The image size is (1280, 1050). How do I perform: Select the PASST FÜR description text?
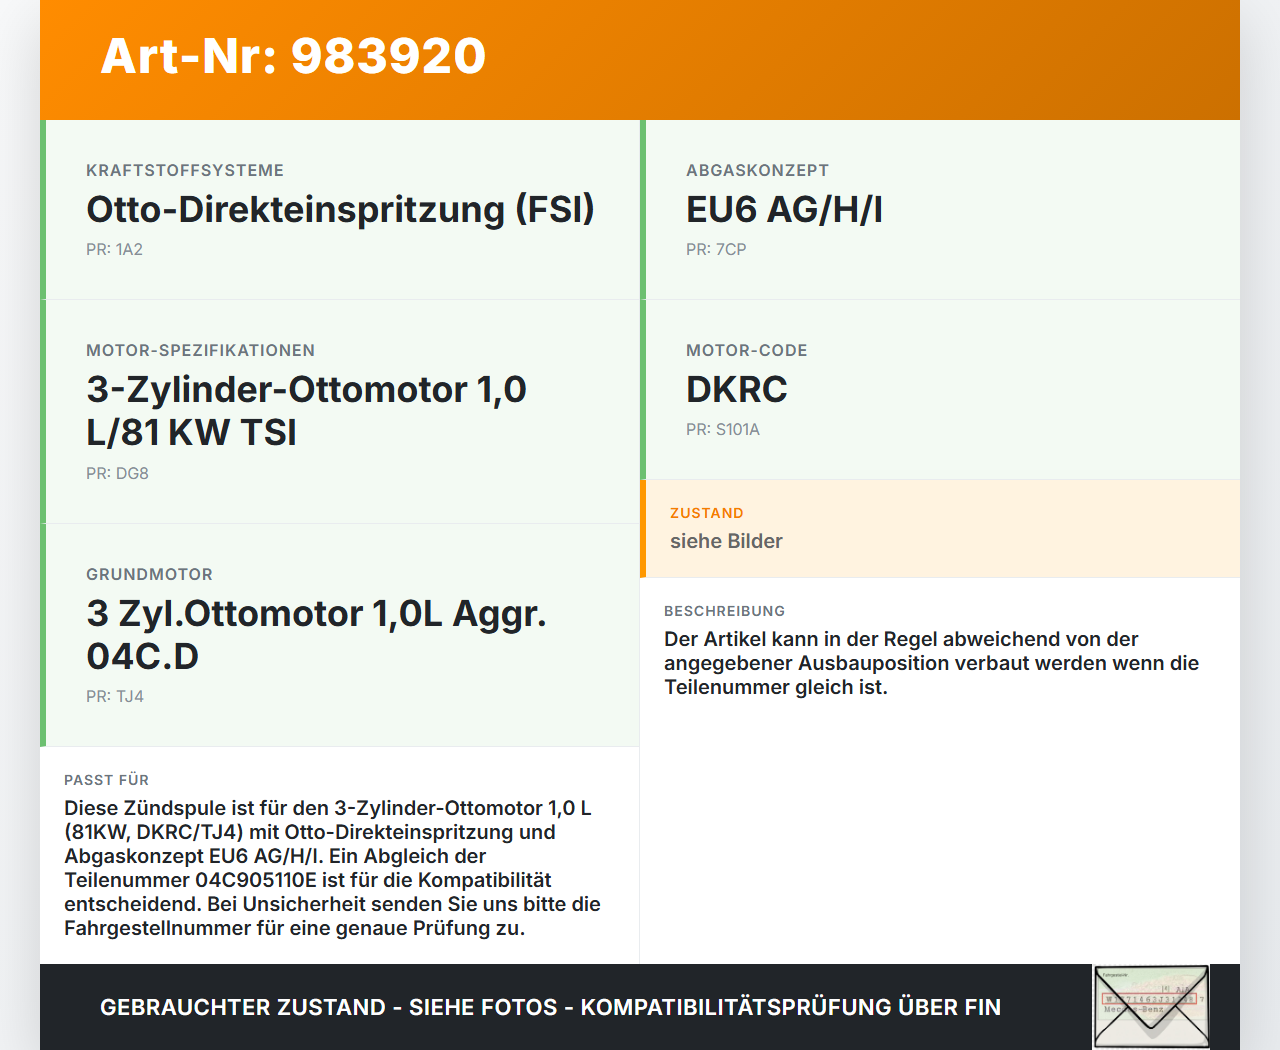[x=333, y=867]
